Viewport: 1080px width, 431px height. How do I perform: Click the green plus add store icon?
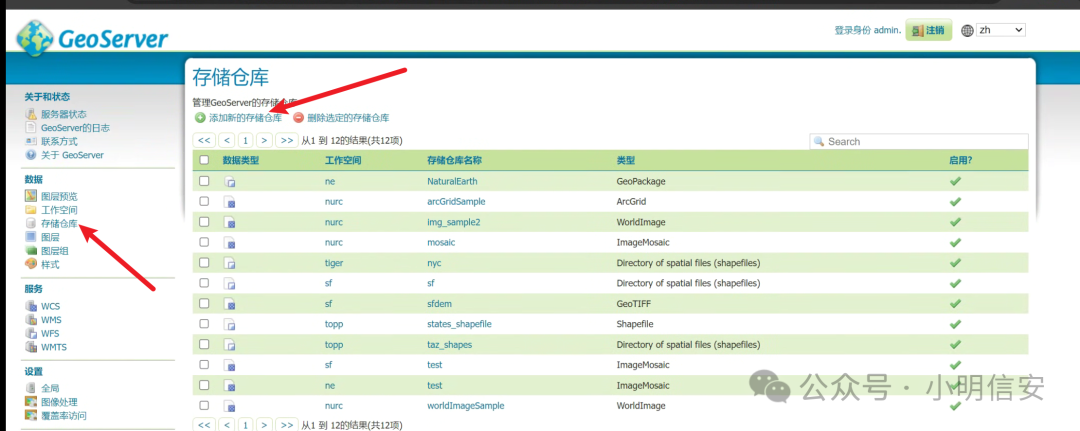click(x=200, y=118)
